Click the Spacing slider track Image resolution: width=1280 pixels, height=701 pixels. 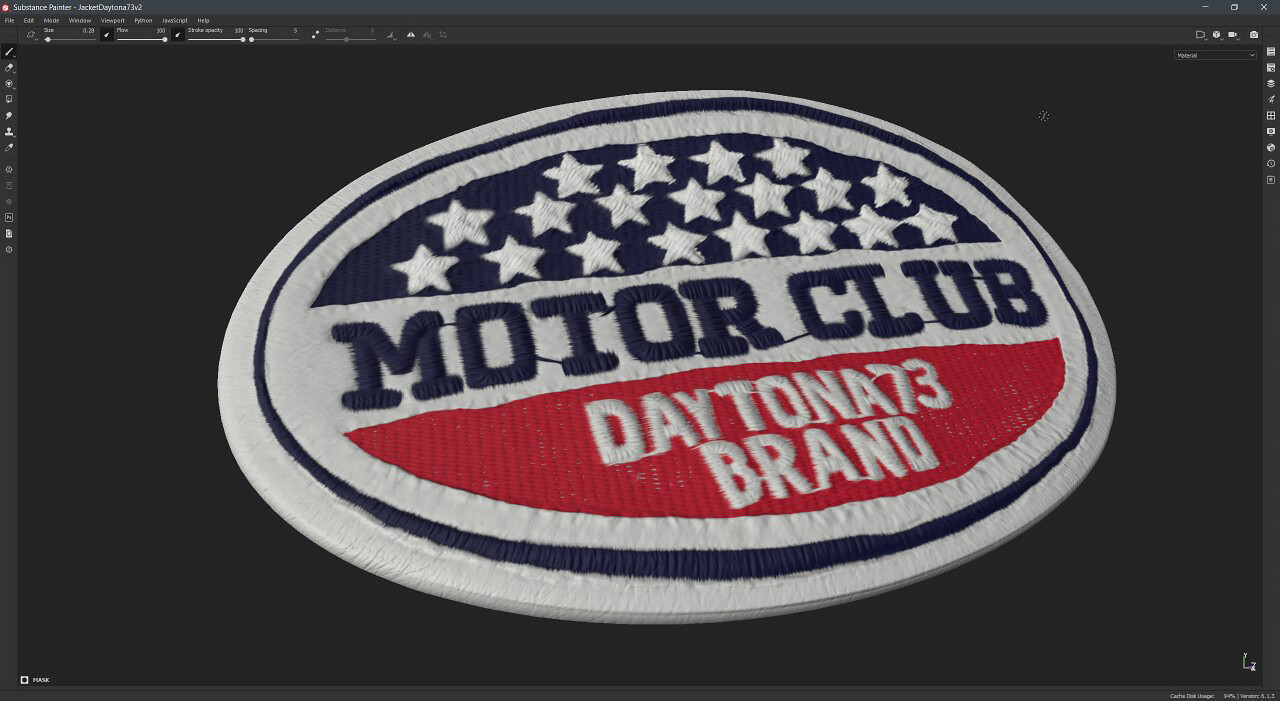pyautogui.click(x=274, y=40)
